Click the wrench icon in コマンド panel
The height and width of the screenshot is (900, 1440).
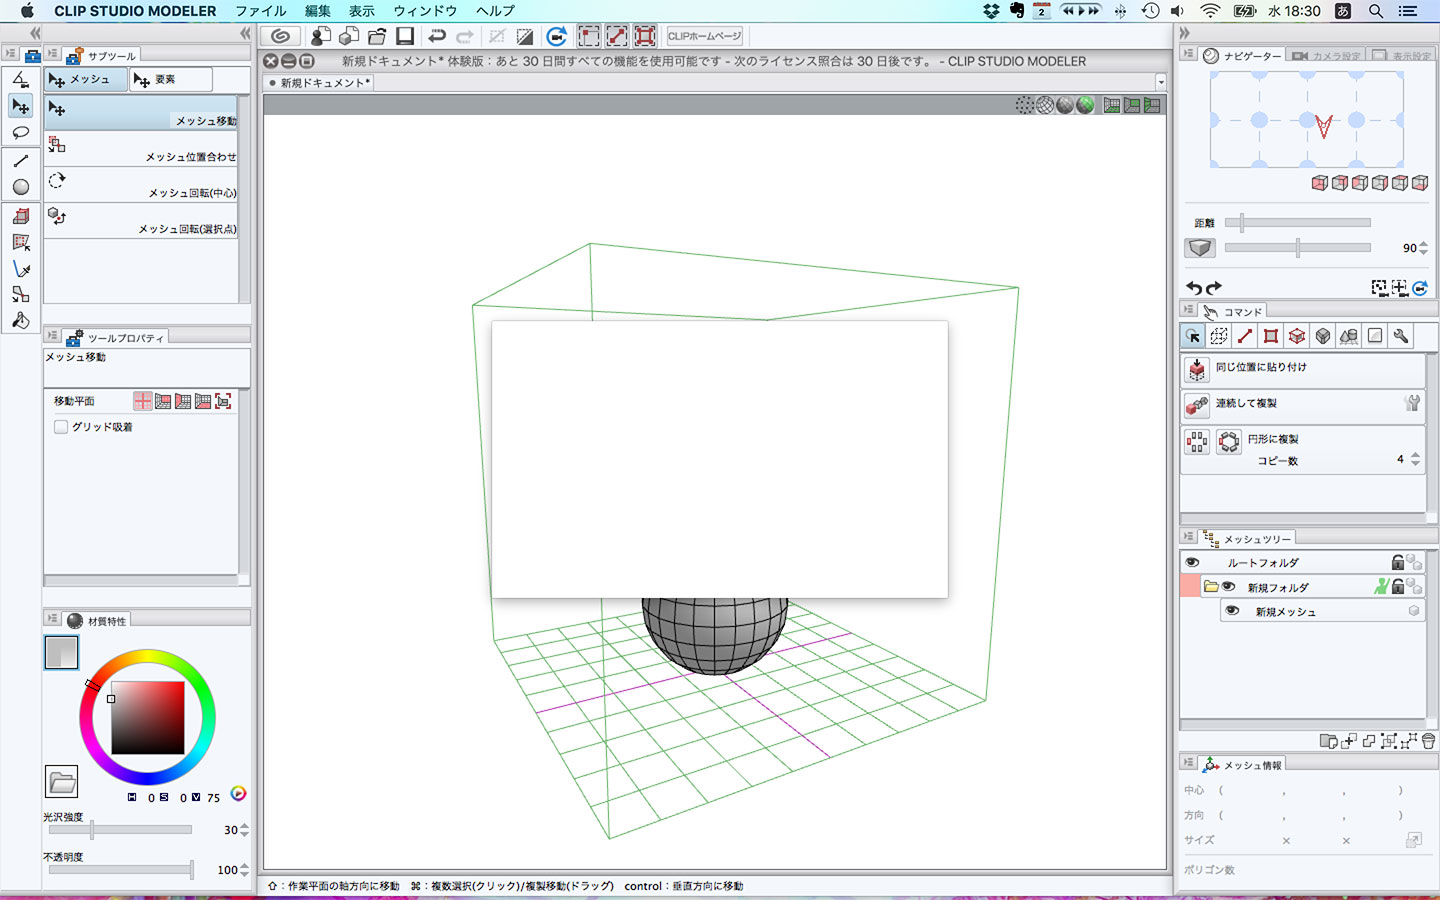[1401, 336]
